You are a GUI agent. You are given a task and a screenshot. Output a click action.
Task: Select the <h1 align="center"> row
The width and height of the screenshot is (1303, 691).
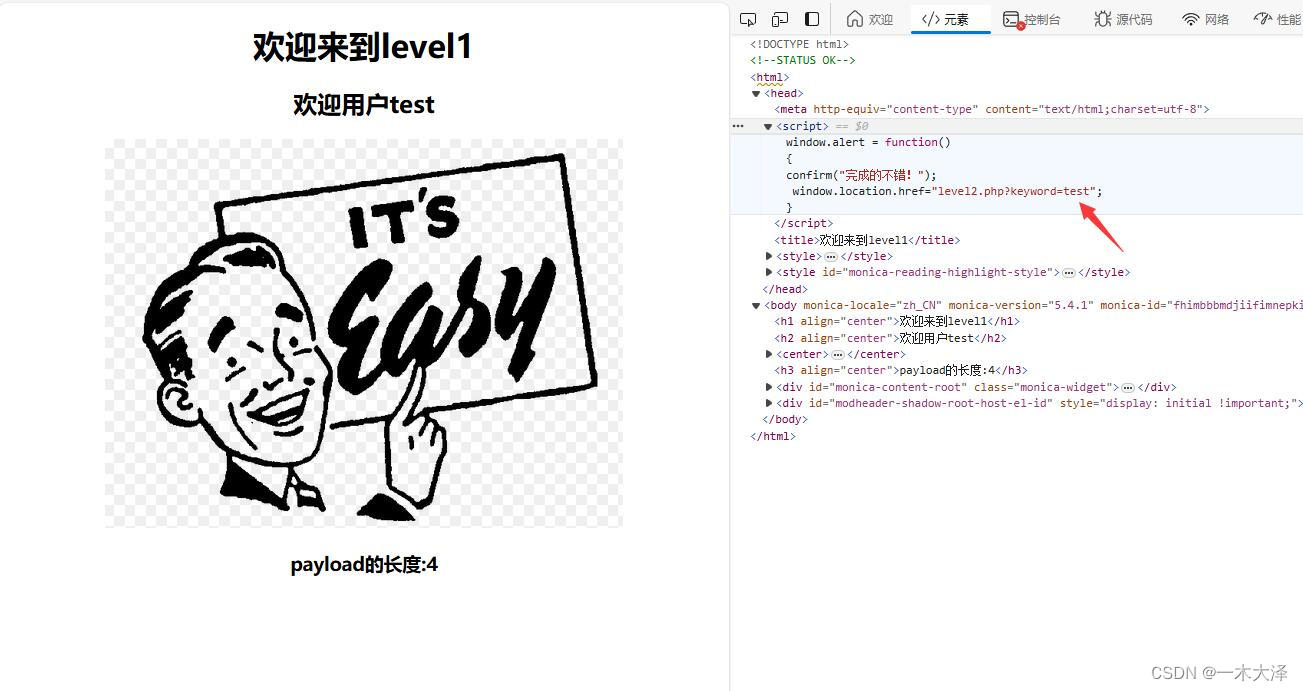[x=897, y=321]
